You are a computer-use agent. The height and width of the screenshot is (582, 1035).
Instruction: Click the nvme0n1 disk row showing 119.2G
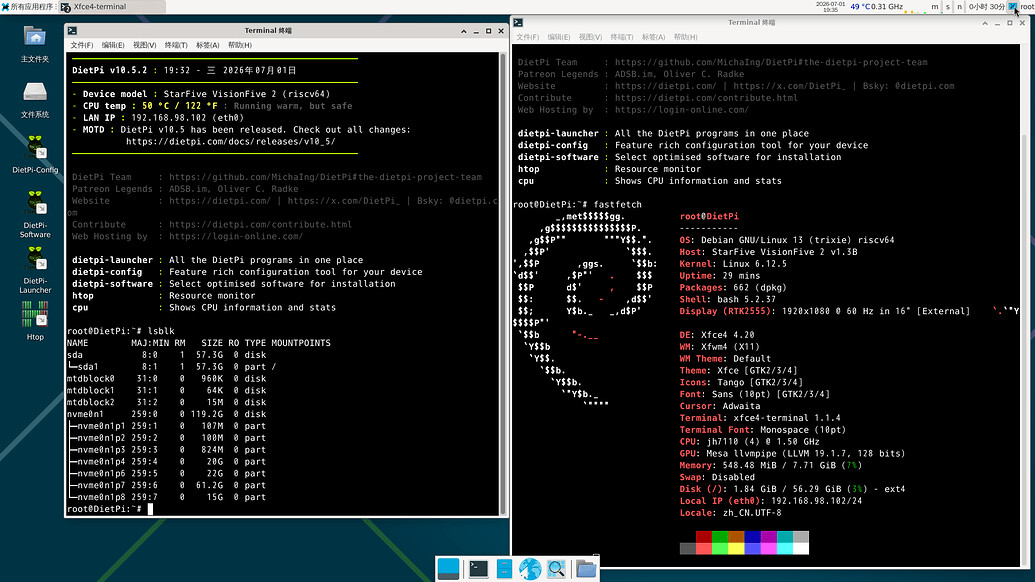pyautogui.click(x=166, y=414)
